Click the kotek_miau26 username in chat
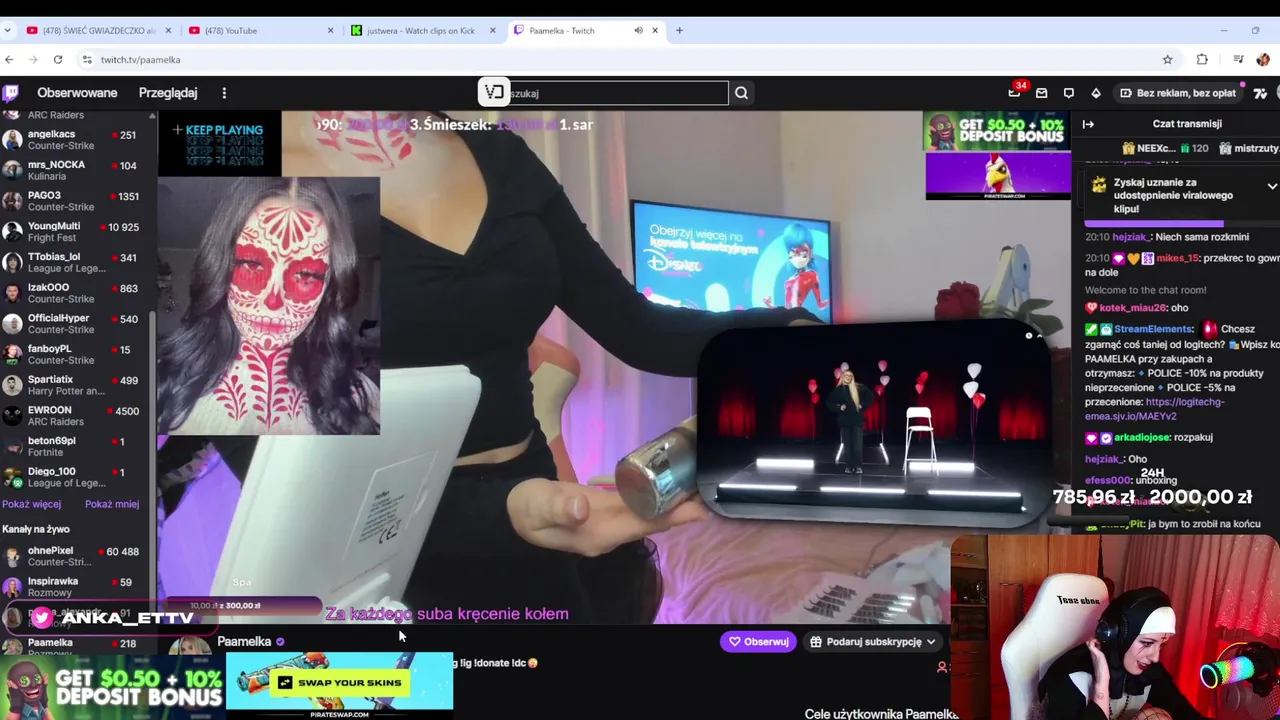The height and width of the screenshot is (720, 1280). point(1132,308)
